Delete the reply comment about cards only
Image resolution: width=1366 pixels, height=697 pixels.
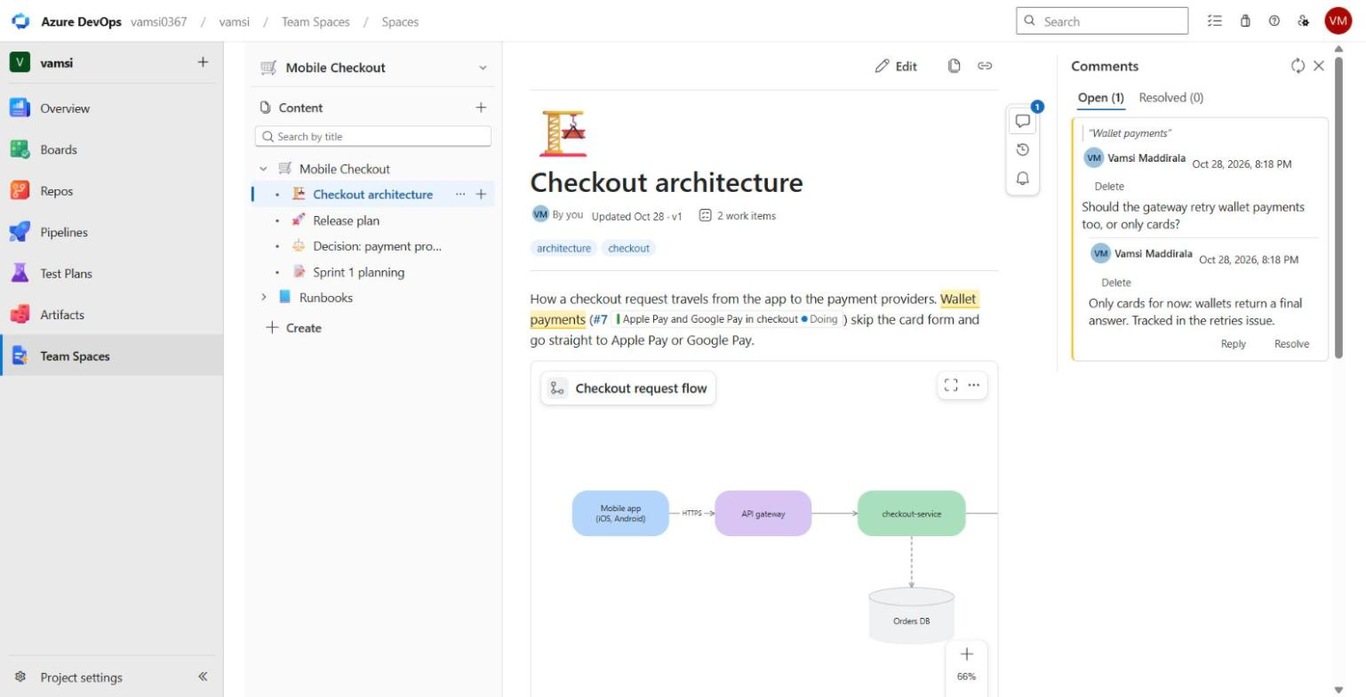click(x=1116, y=282)
